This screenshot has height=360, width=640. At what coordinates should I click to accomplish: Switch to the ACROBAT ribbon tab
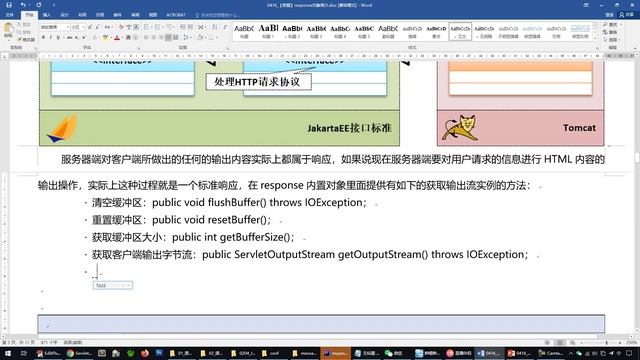tap(176, 15)
